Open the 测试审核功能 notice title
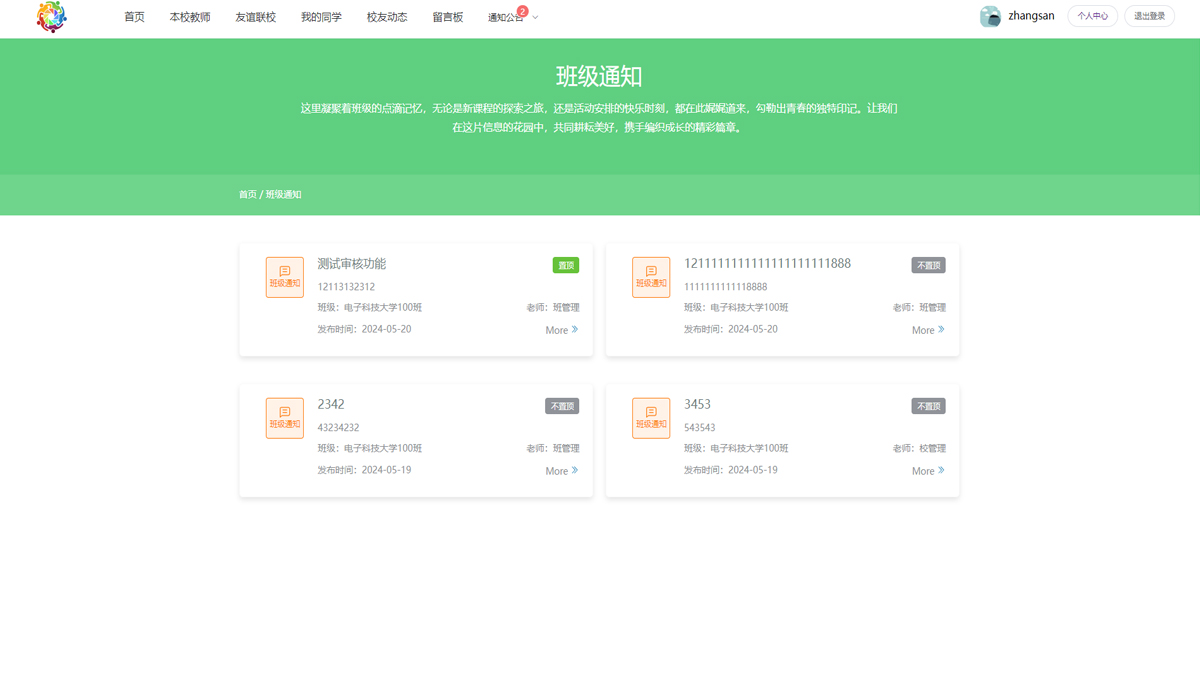Viewport: 1200px width, 690px height. (352, 264)
